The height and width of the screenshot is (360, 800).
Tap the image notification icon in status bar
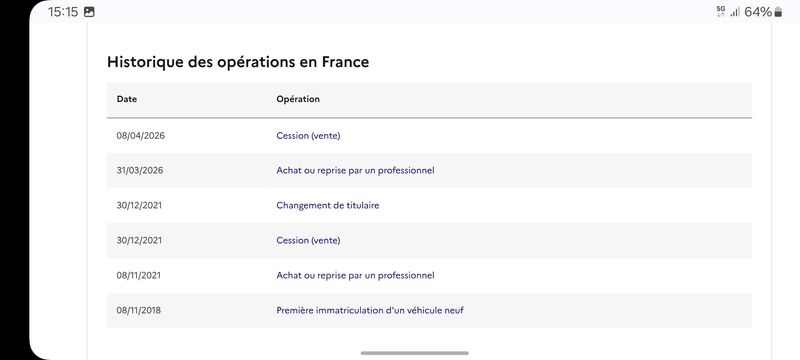89,12
